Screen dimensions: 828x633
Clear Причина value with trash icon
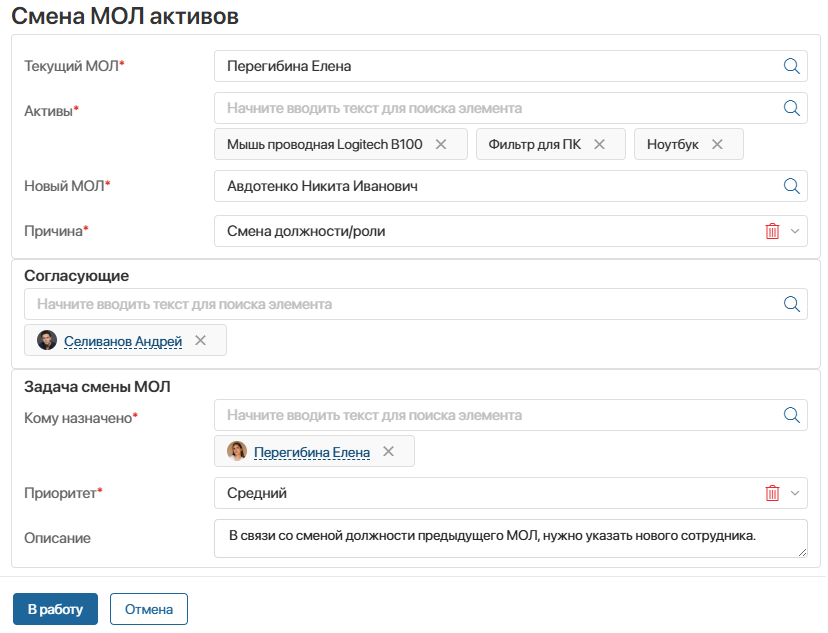click(x=772, y=231)
